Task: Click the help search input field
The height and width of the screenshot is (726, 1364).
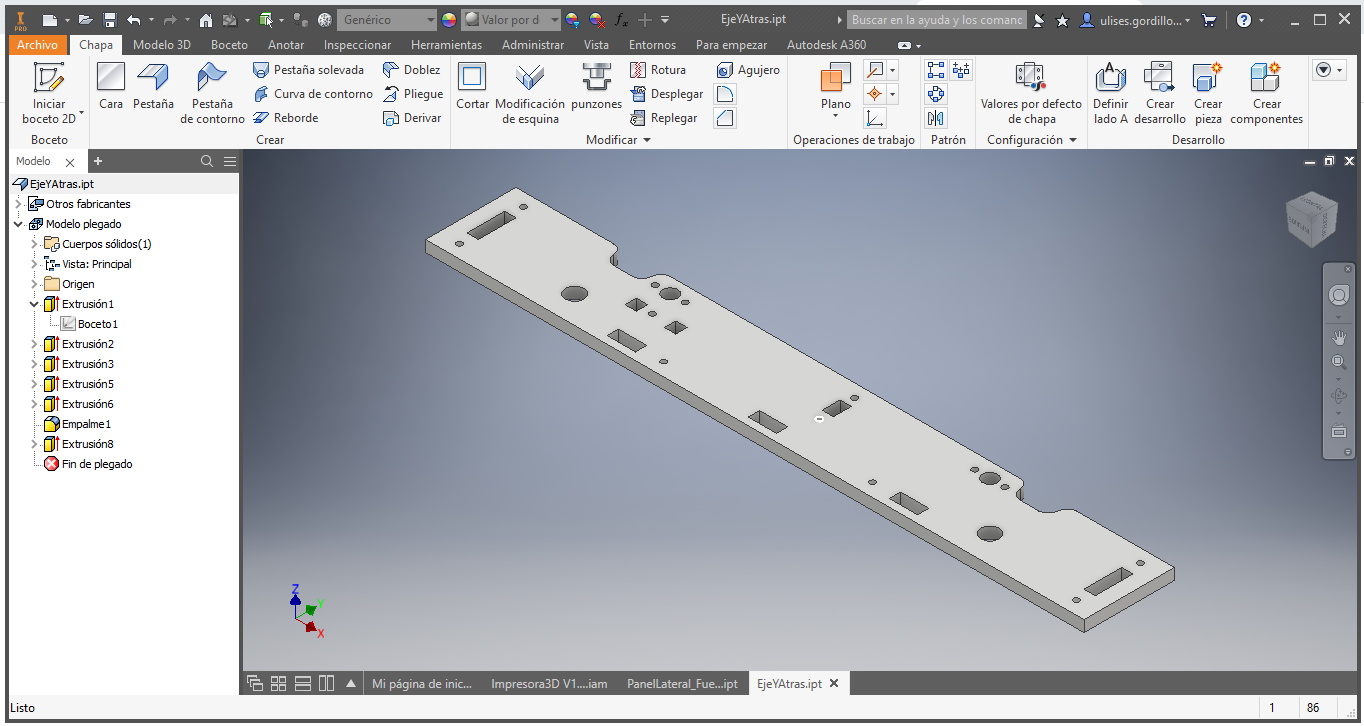Action: click(936, 20)
